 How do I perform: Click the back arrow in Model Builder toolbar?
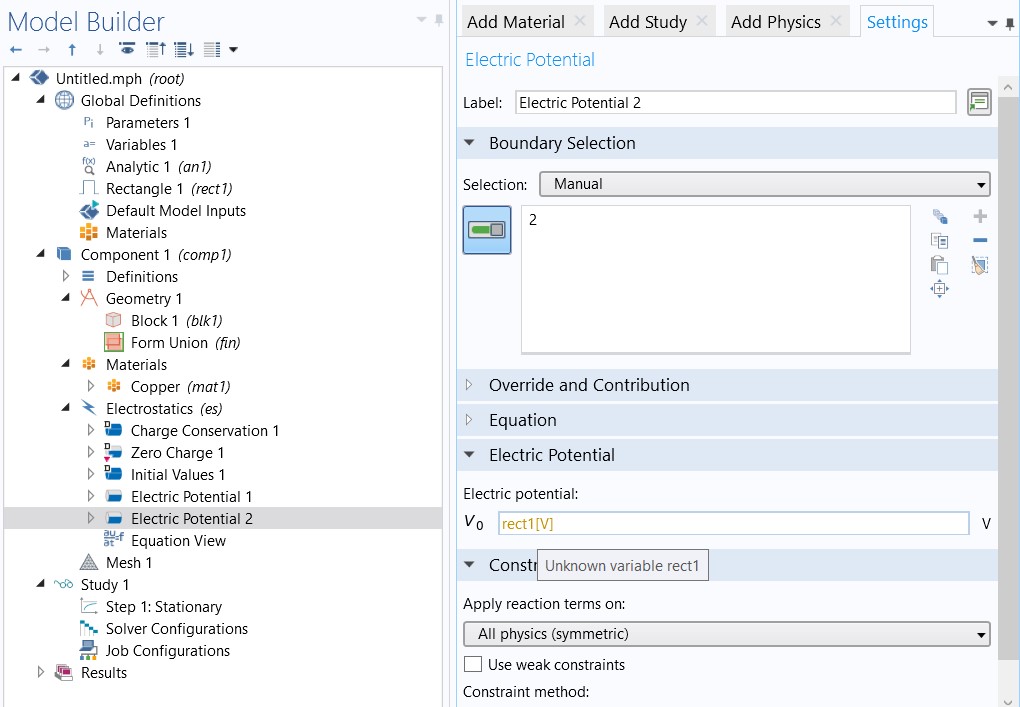[16, 49]
